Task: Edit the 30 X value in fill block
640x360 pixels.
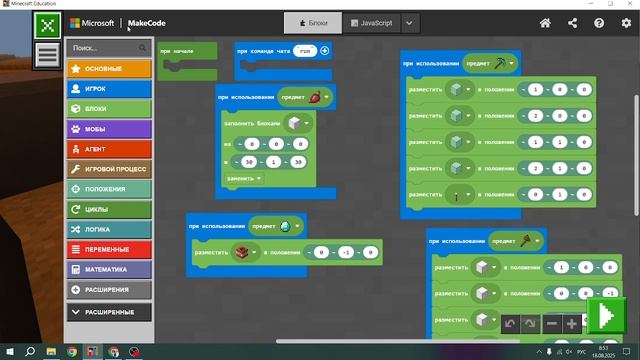Action: coord(249,162)
